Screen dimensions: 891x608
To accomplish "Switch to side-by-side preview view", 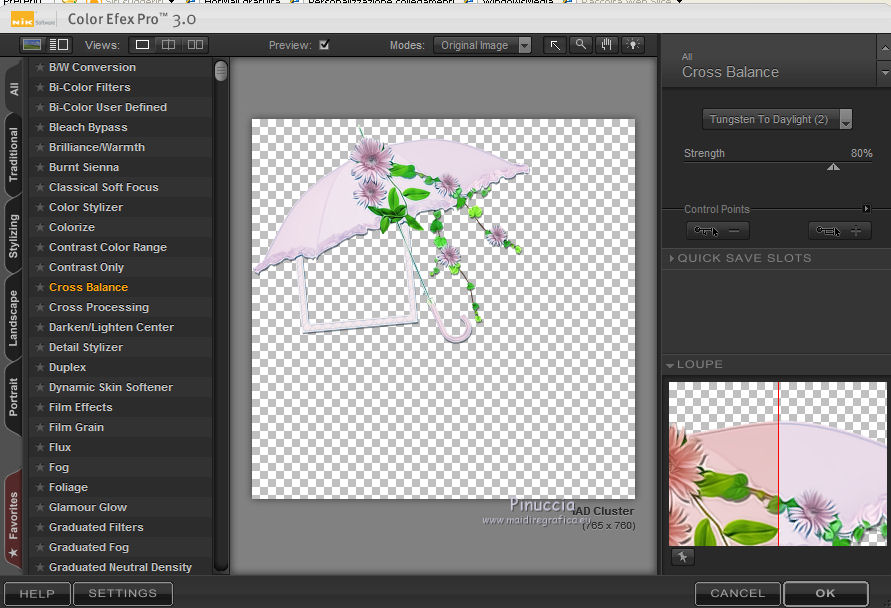I will [195, 45].
